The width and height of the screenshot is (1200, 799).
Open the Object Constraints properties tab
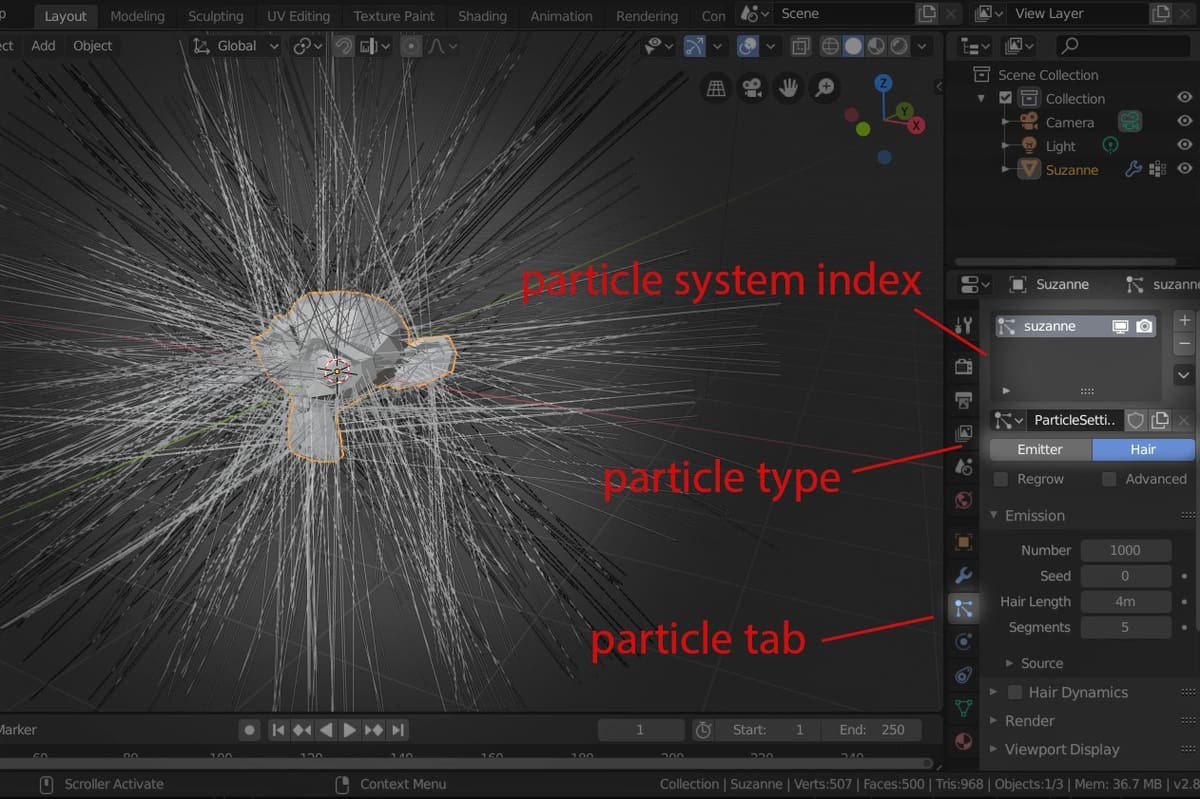click(x=964, y=674)
